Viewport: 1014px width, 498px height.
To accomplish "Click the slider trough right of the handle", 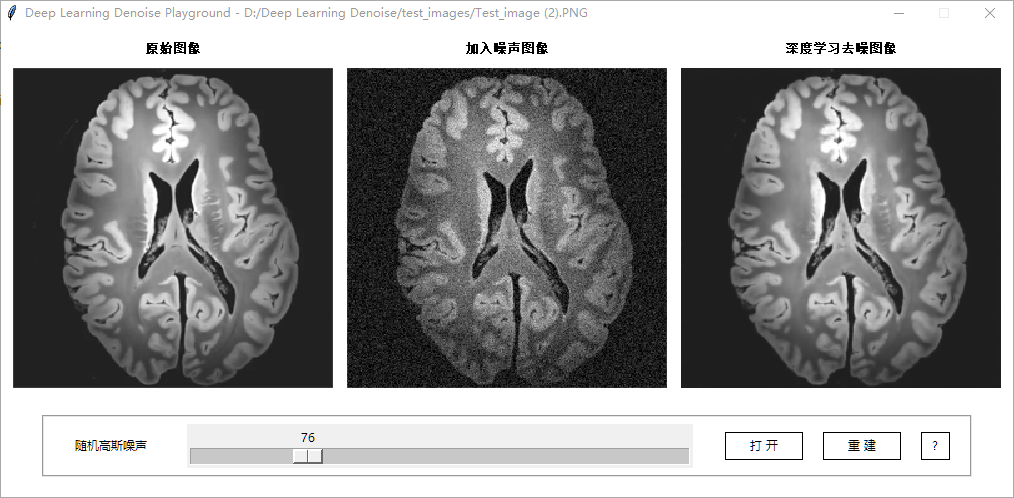I will (x=506, y=456).
